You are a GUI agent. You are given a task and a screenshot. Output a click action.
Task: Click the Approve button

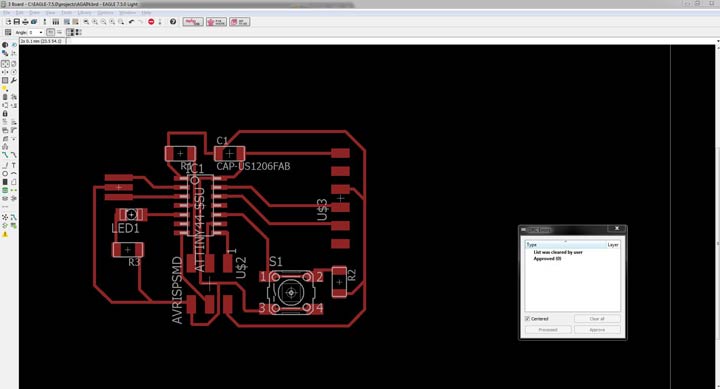click(x=597, y=330)
